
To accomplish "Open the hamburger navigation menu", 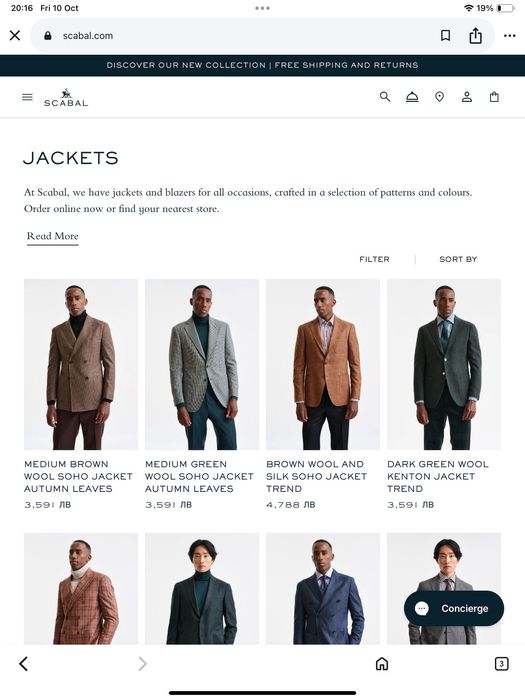I will point(27,97).
